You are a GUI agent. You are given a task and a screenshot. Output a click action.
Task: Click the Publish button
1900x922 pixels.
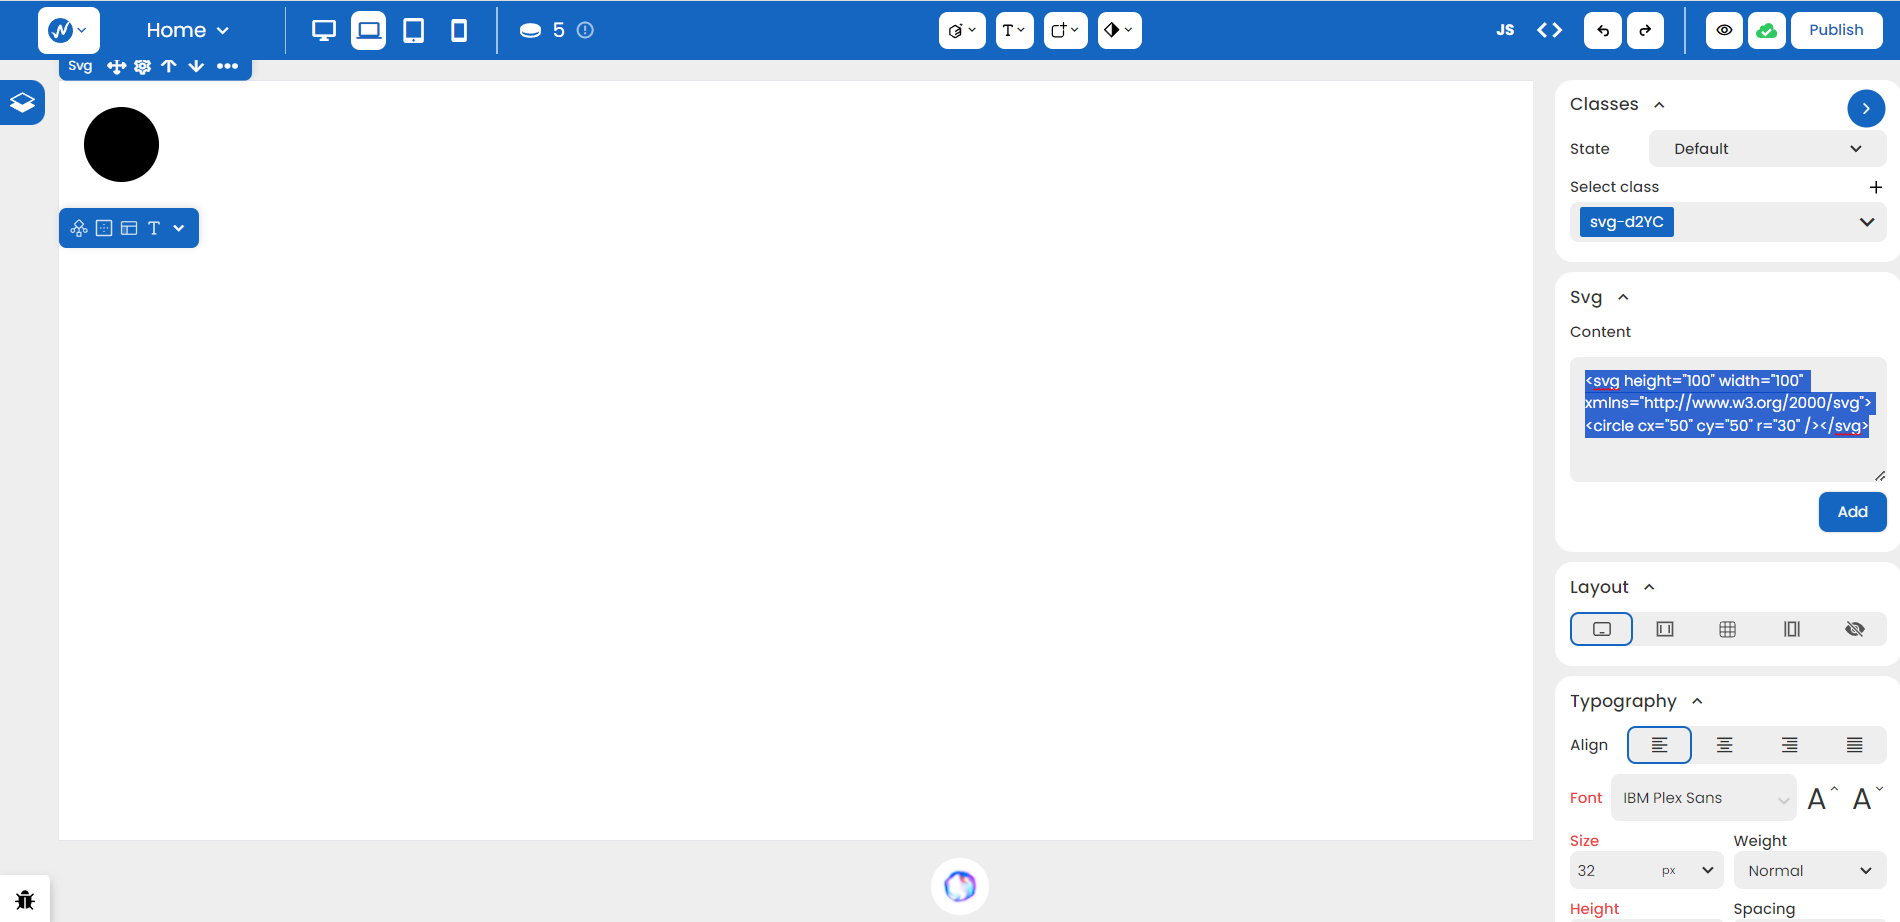tap(1836, 30)
